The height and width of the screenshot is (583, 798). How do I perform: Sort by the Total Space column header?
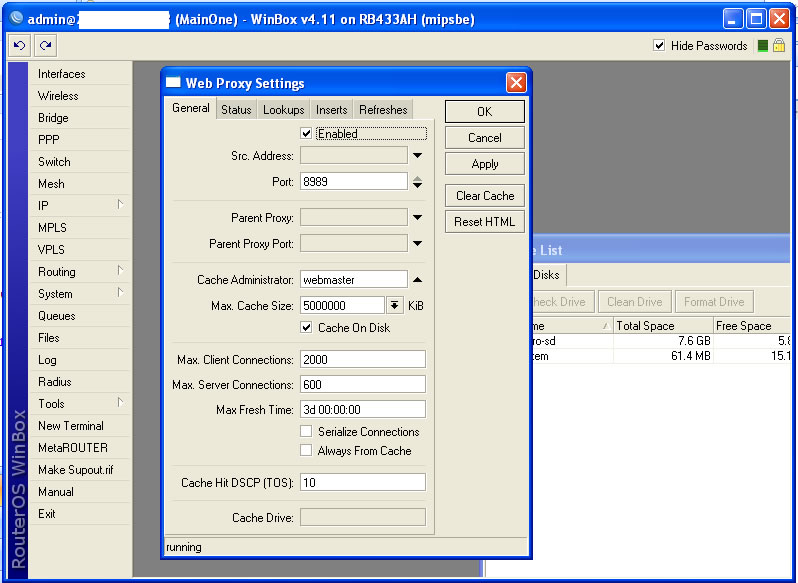pyautogui.click(x=663, y=326)
